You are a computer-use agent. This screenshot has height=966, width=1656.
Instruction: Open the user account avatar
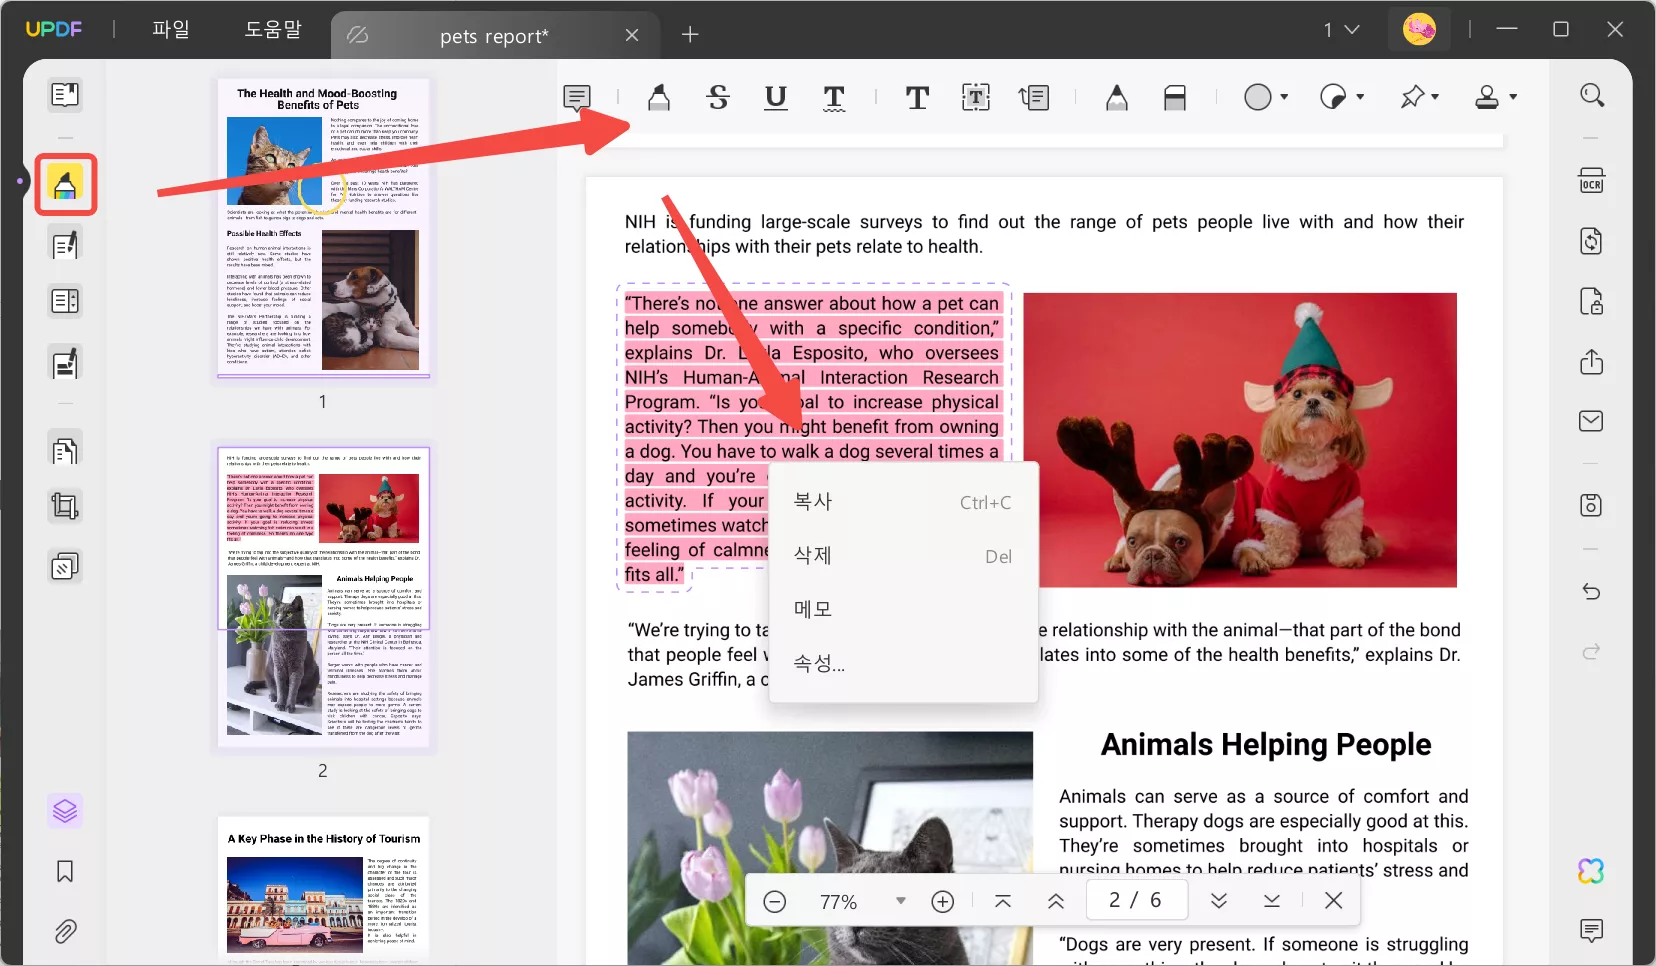click(1419, 29)
